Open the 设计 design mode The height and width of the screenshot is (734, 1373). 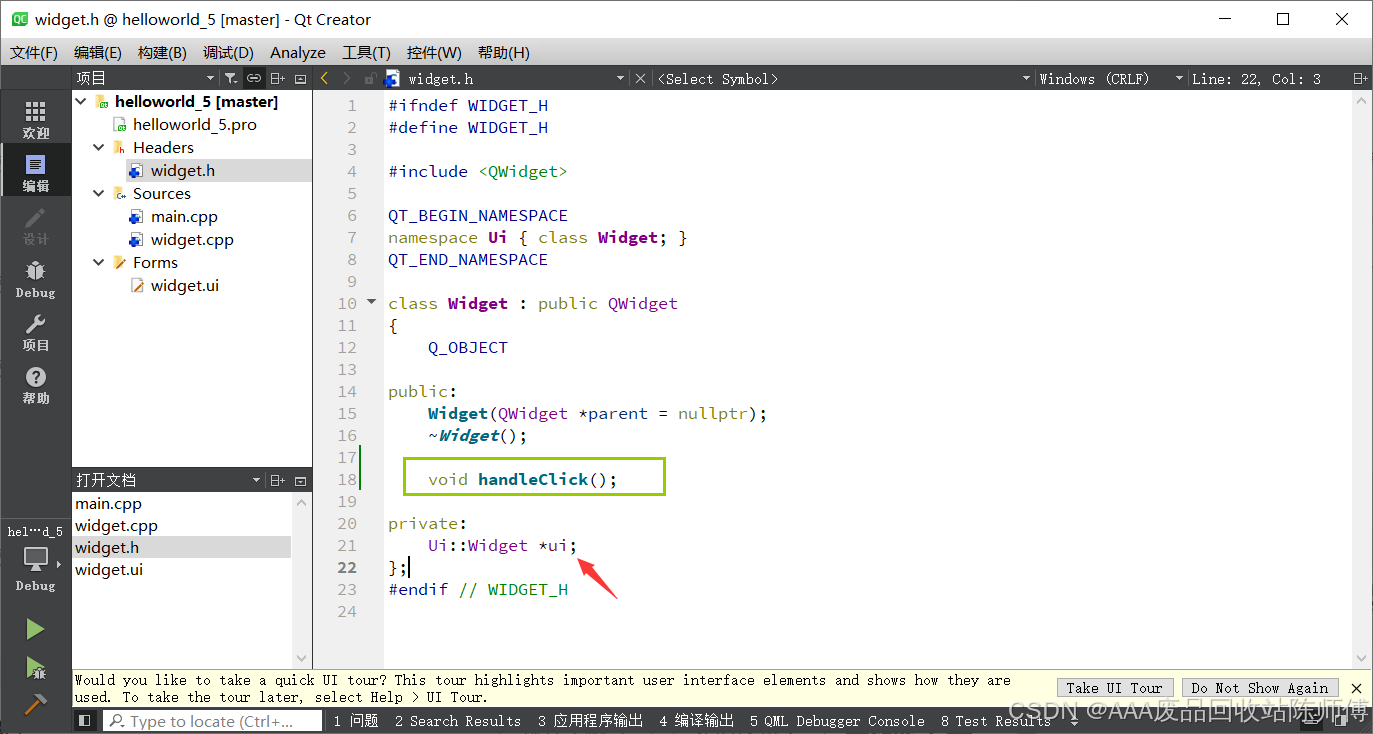(35, 226)
